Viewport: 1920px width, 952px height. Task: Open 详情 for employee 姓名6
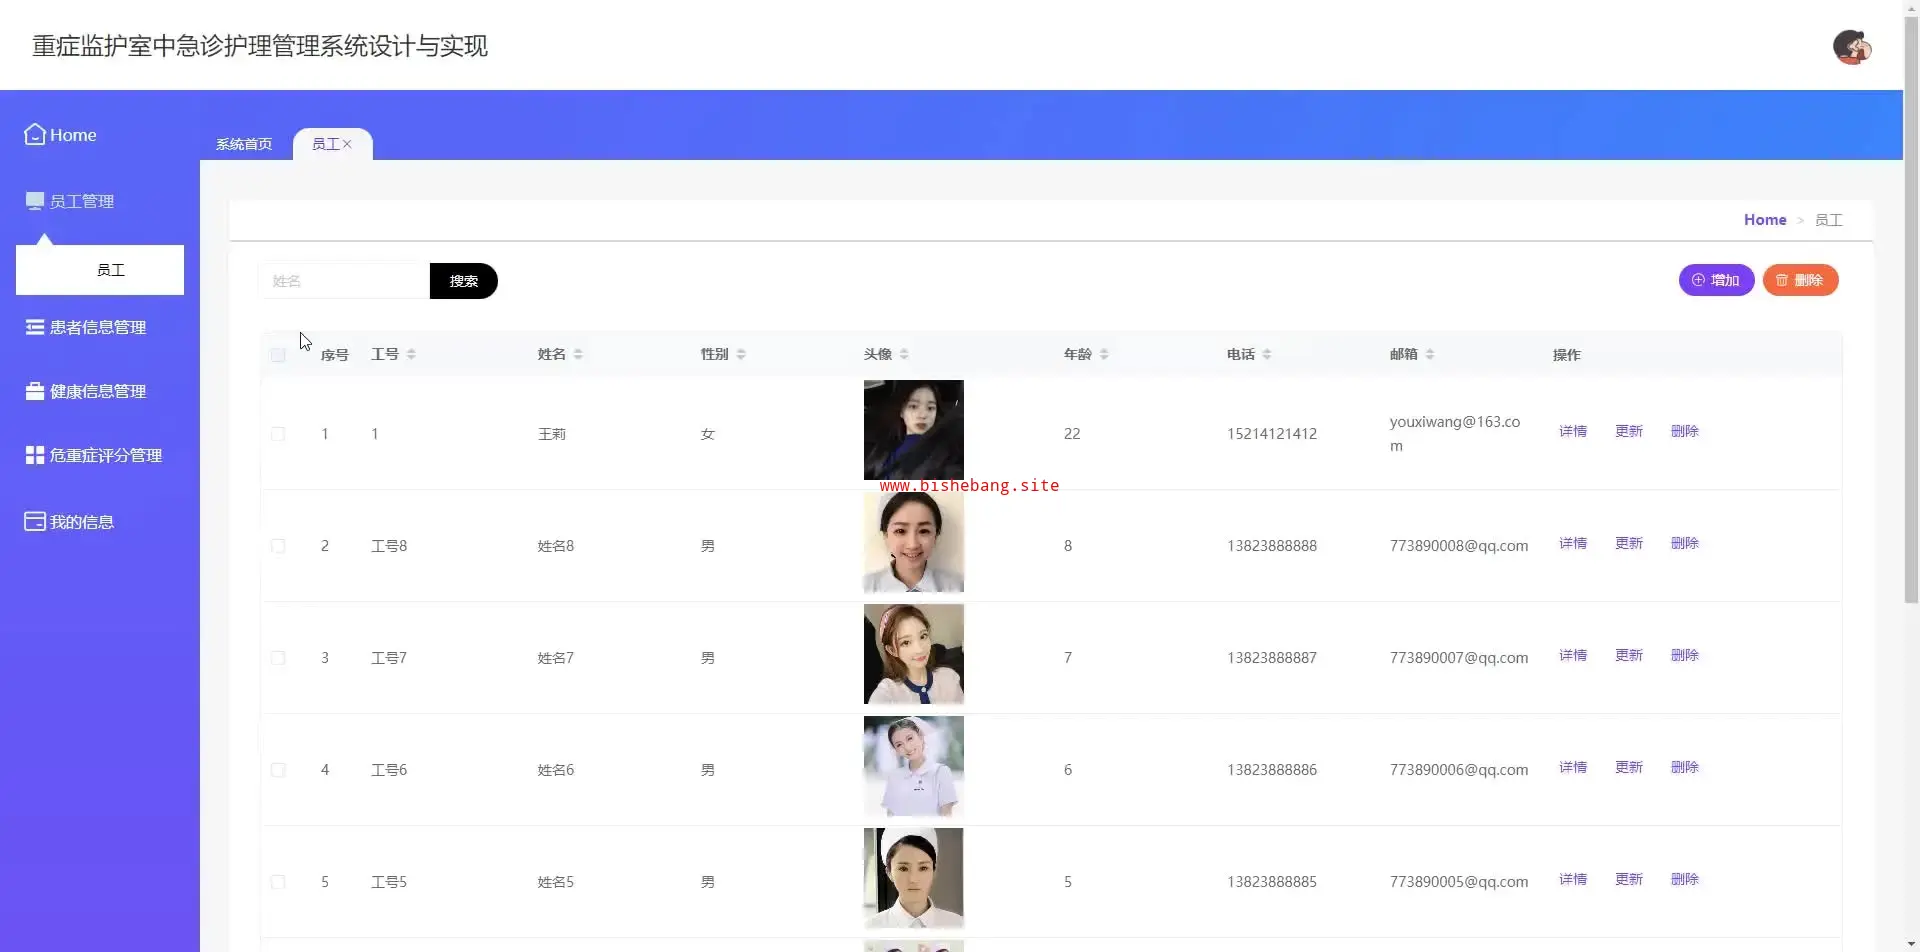pyautogui.click(x=1573, y=767)
